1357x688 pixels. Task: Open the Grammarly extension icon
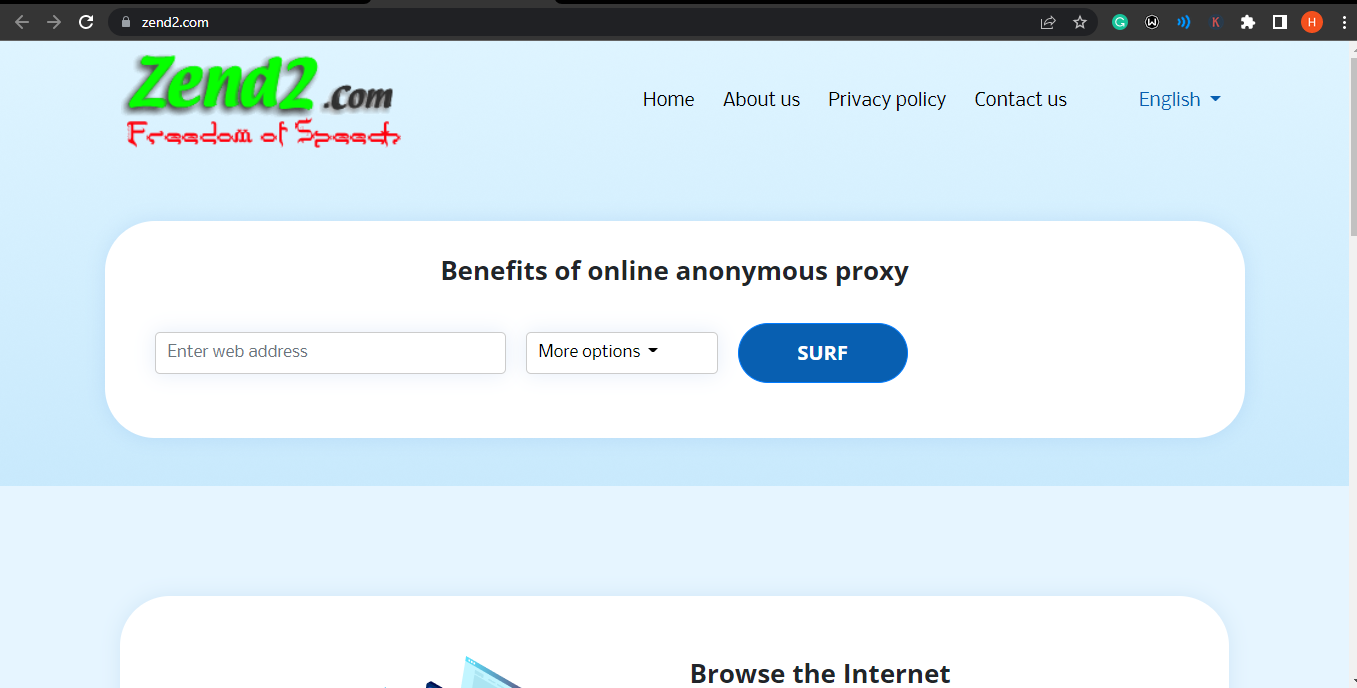[1120, 22]
